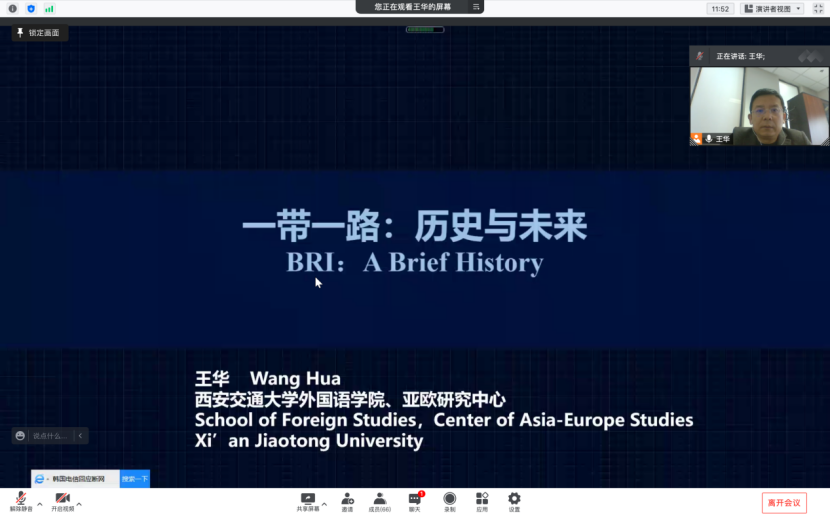Expand audio options arrow beside 解除静音

(x=40, y=504)
